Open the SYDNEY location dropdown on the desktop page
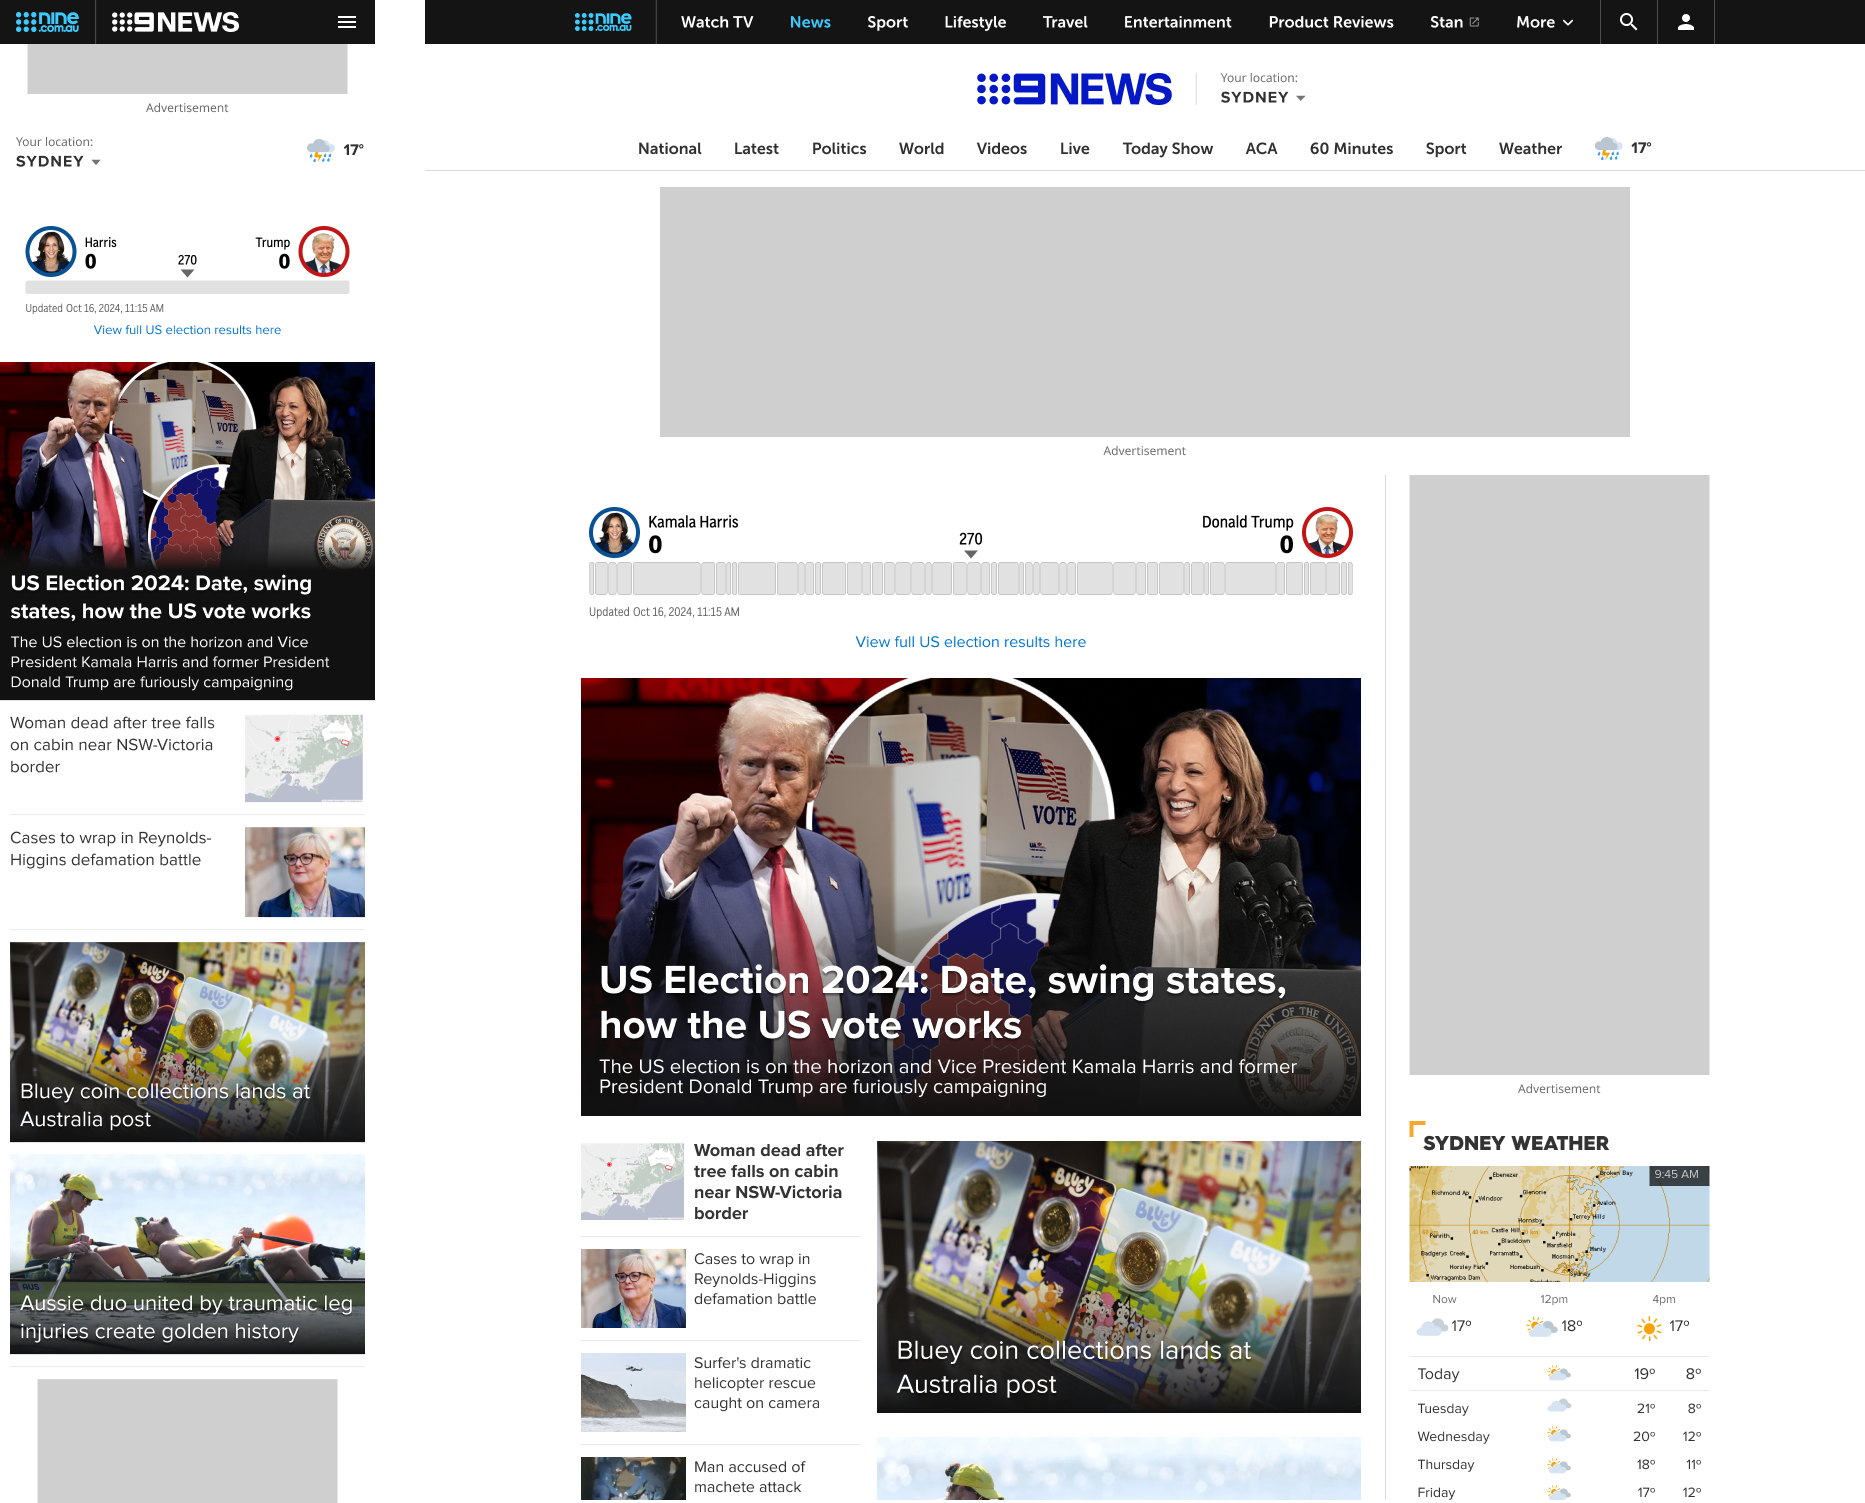 coord(1263,97)
